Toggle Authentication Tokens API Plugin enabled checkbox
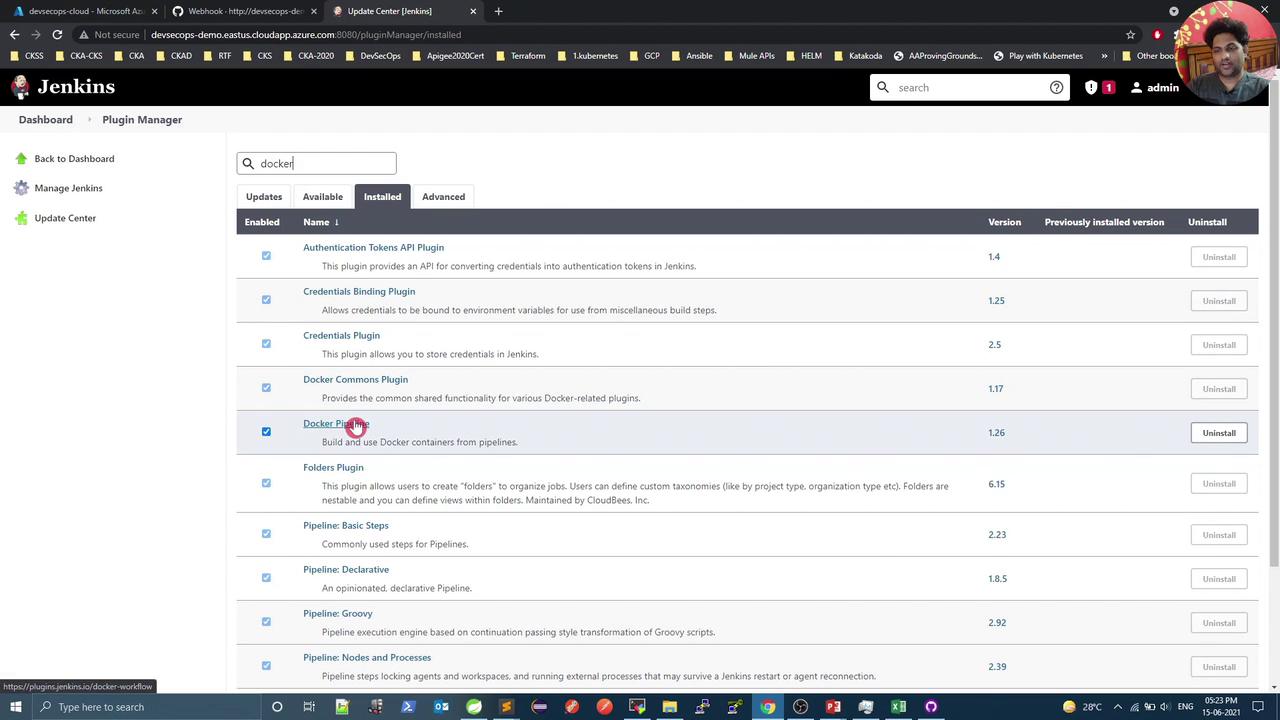Image resolution: width=1280 pixels, height=720 pixels. click(x=266, y=256)
